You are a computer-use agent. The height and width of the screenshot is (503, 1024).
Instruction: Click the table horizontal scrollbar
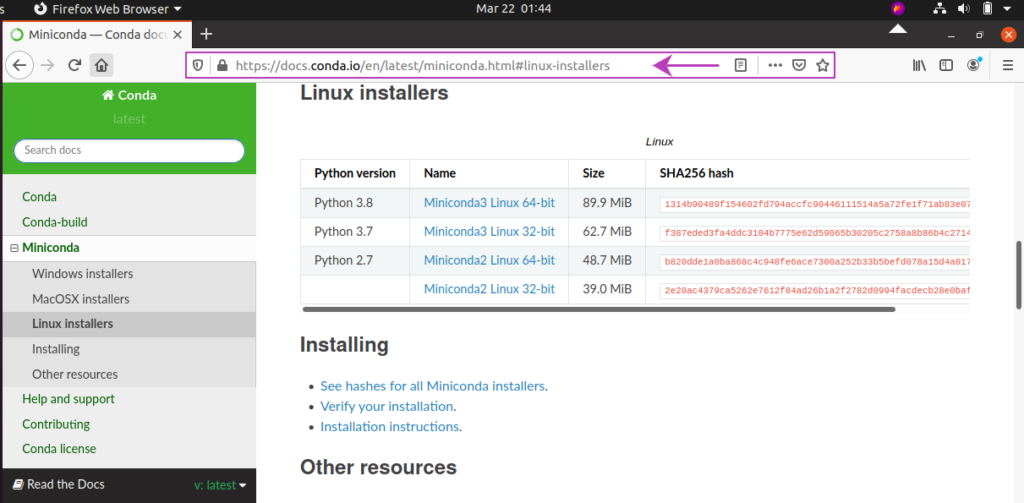click(x=599, y=309)
